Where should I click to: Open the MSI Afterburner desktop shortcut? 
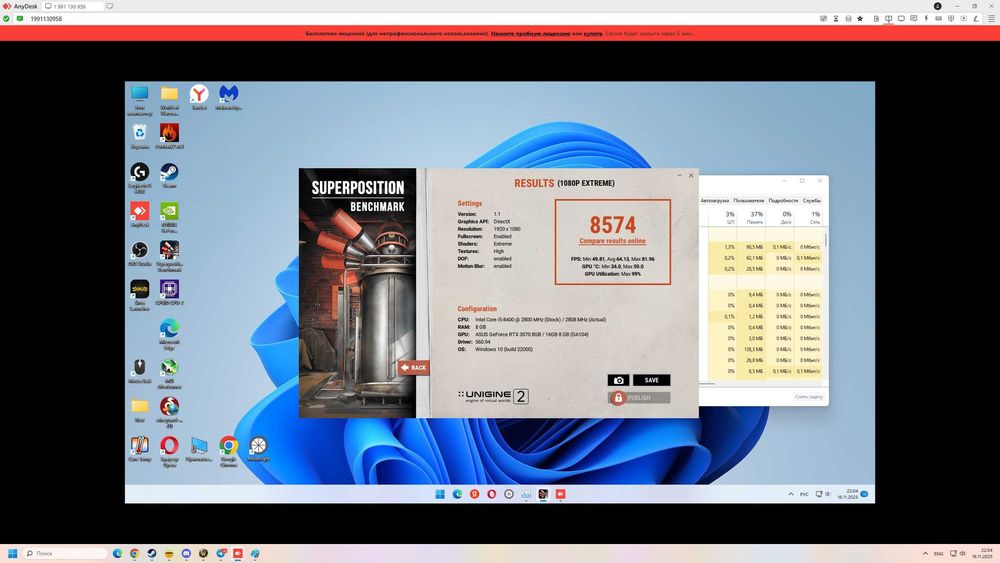pyautogui.click(x=169, y=372)
